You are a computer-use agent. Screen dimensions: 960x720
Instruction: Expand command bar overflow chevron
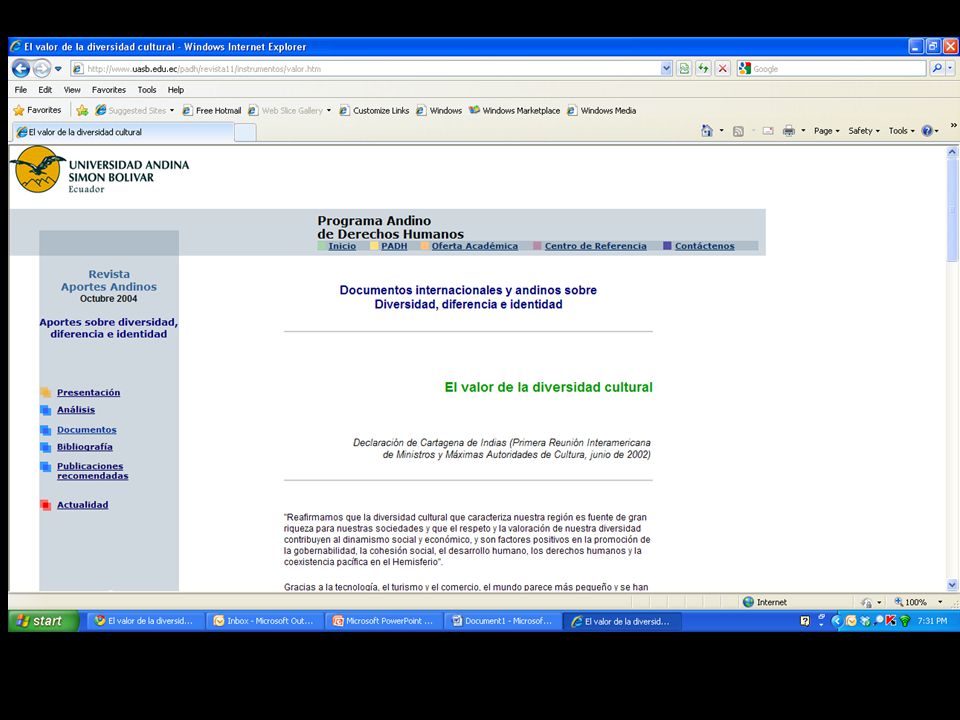(953, 126)
